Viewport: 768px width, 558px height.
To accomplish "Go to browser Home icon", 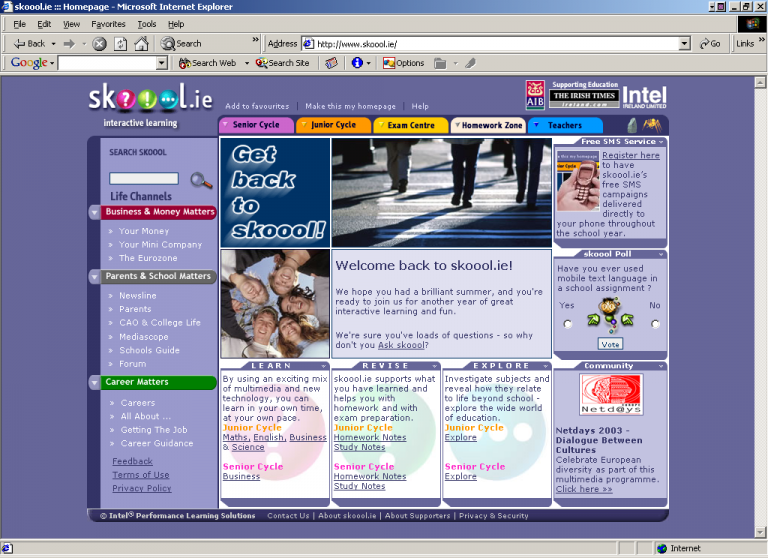I will 141,44.
